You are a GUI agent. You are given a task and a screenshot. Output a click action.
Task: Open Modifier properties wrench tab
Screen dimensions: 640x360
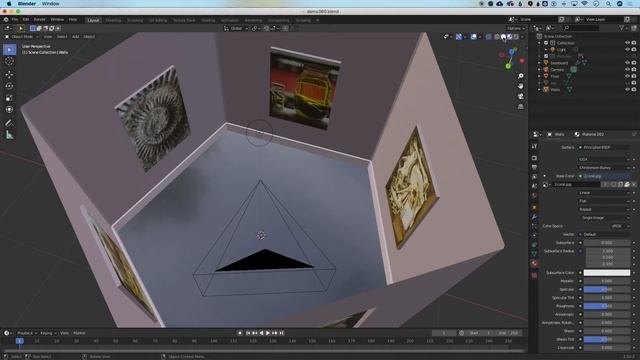click(x=534, y=217)
